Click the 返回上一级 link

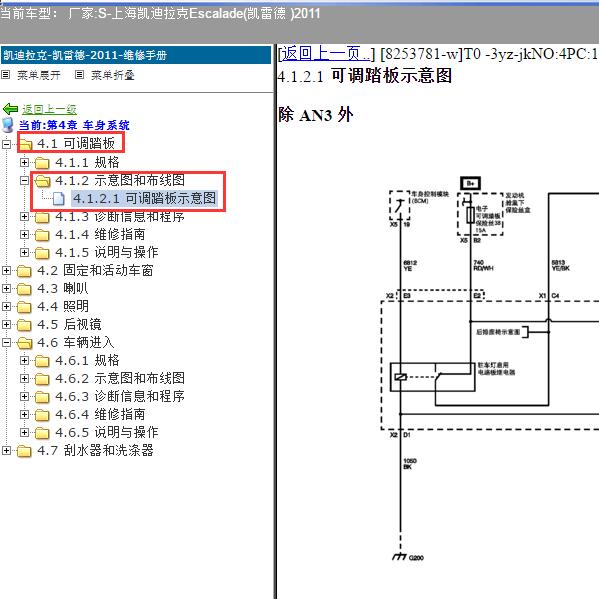click(49, 110)
